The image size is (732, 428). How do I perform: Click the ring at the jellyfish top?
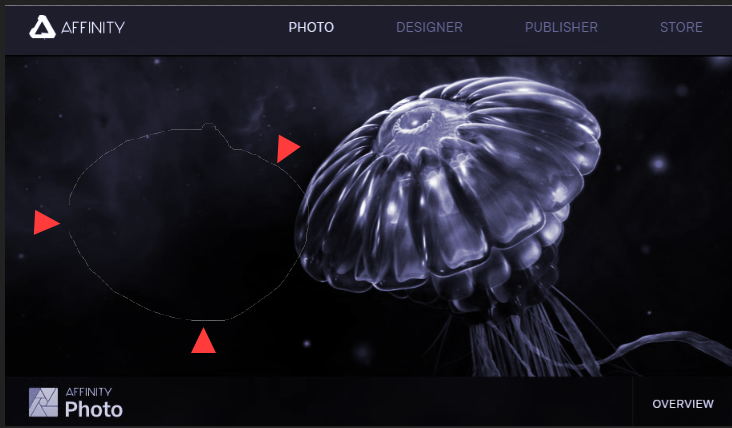coord(413,121)
